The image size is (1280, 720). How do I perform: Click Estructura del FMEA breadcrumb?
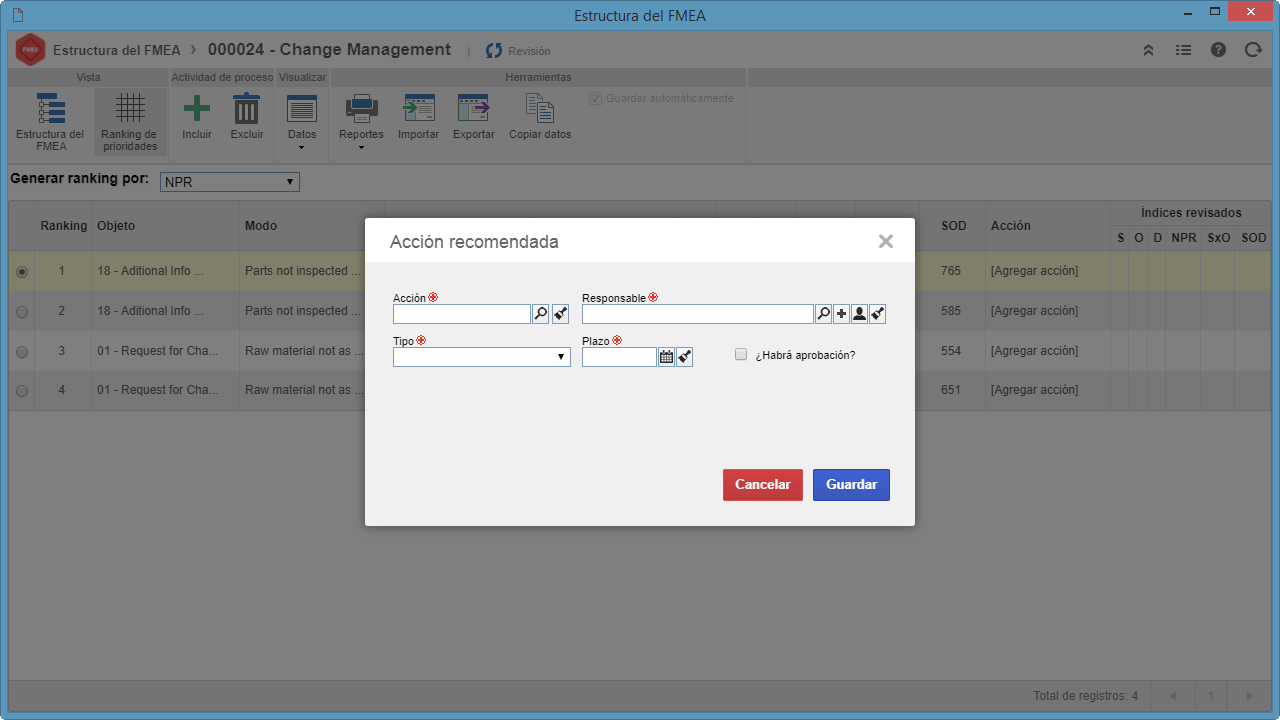(117, 50)
